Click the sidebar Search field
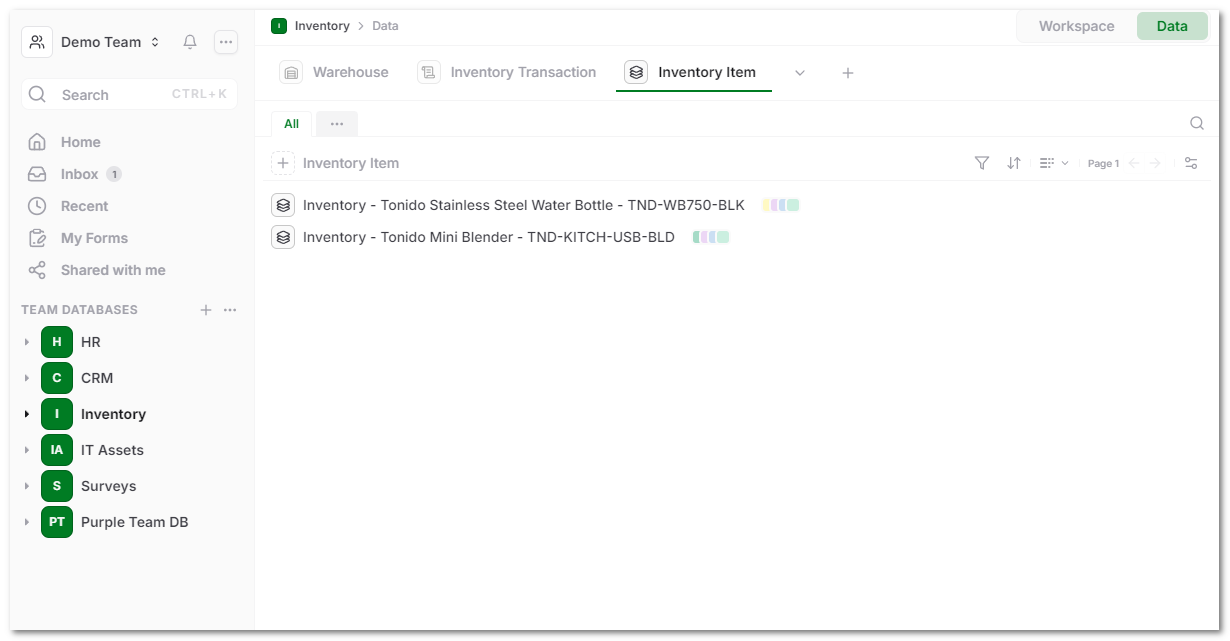The width and height of the screenshot is (1230, 641). (x=129, y=95)
